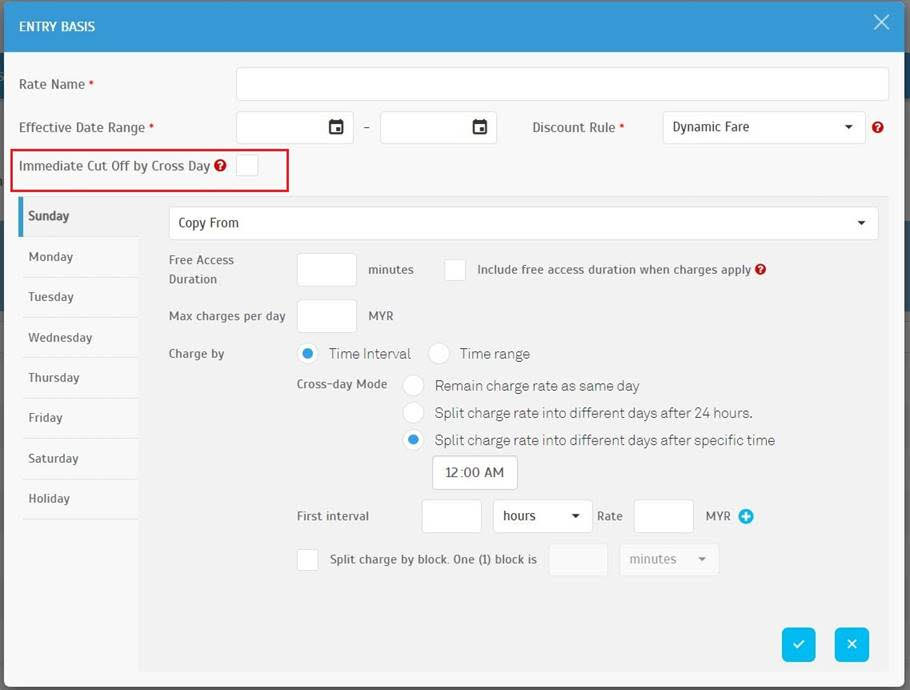
Task: Cancel with the blue X button
Action: (851, 644)
